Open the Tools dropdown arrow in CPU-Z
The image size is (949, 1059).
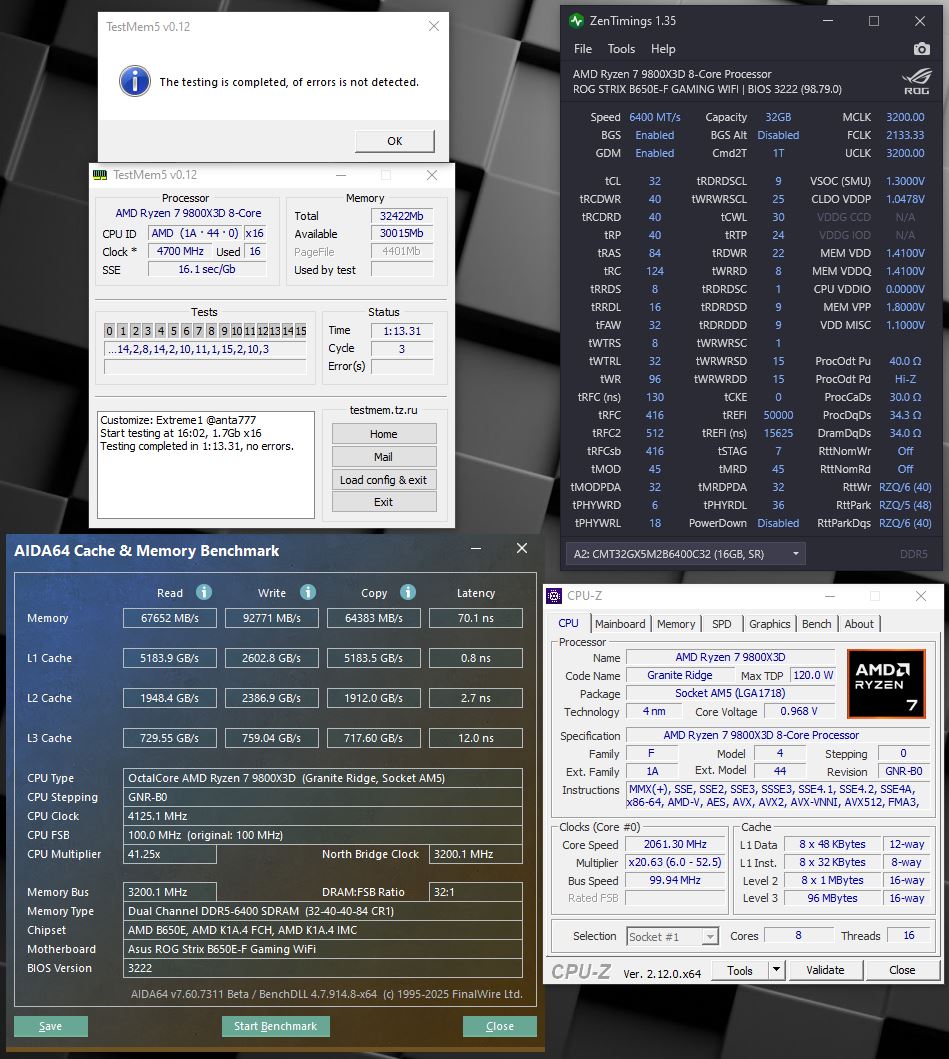click(776, 970)
